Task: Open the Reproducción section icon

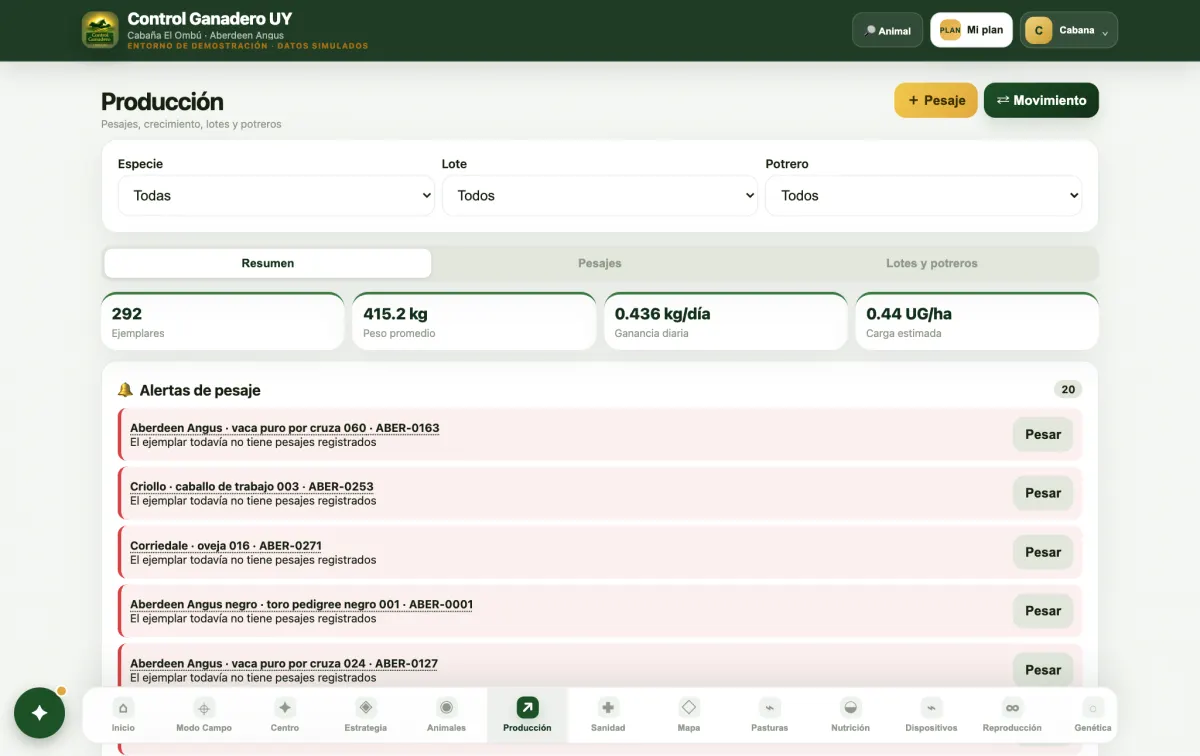Action: (x=1013, y=707)
